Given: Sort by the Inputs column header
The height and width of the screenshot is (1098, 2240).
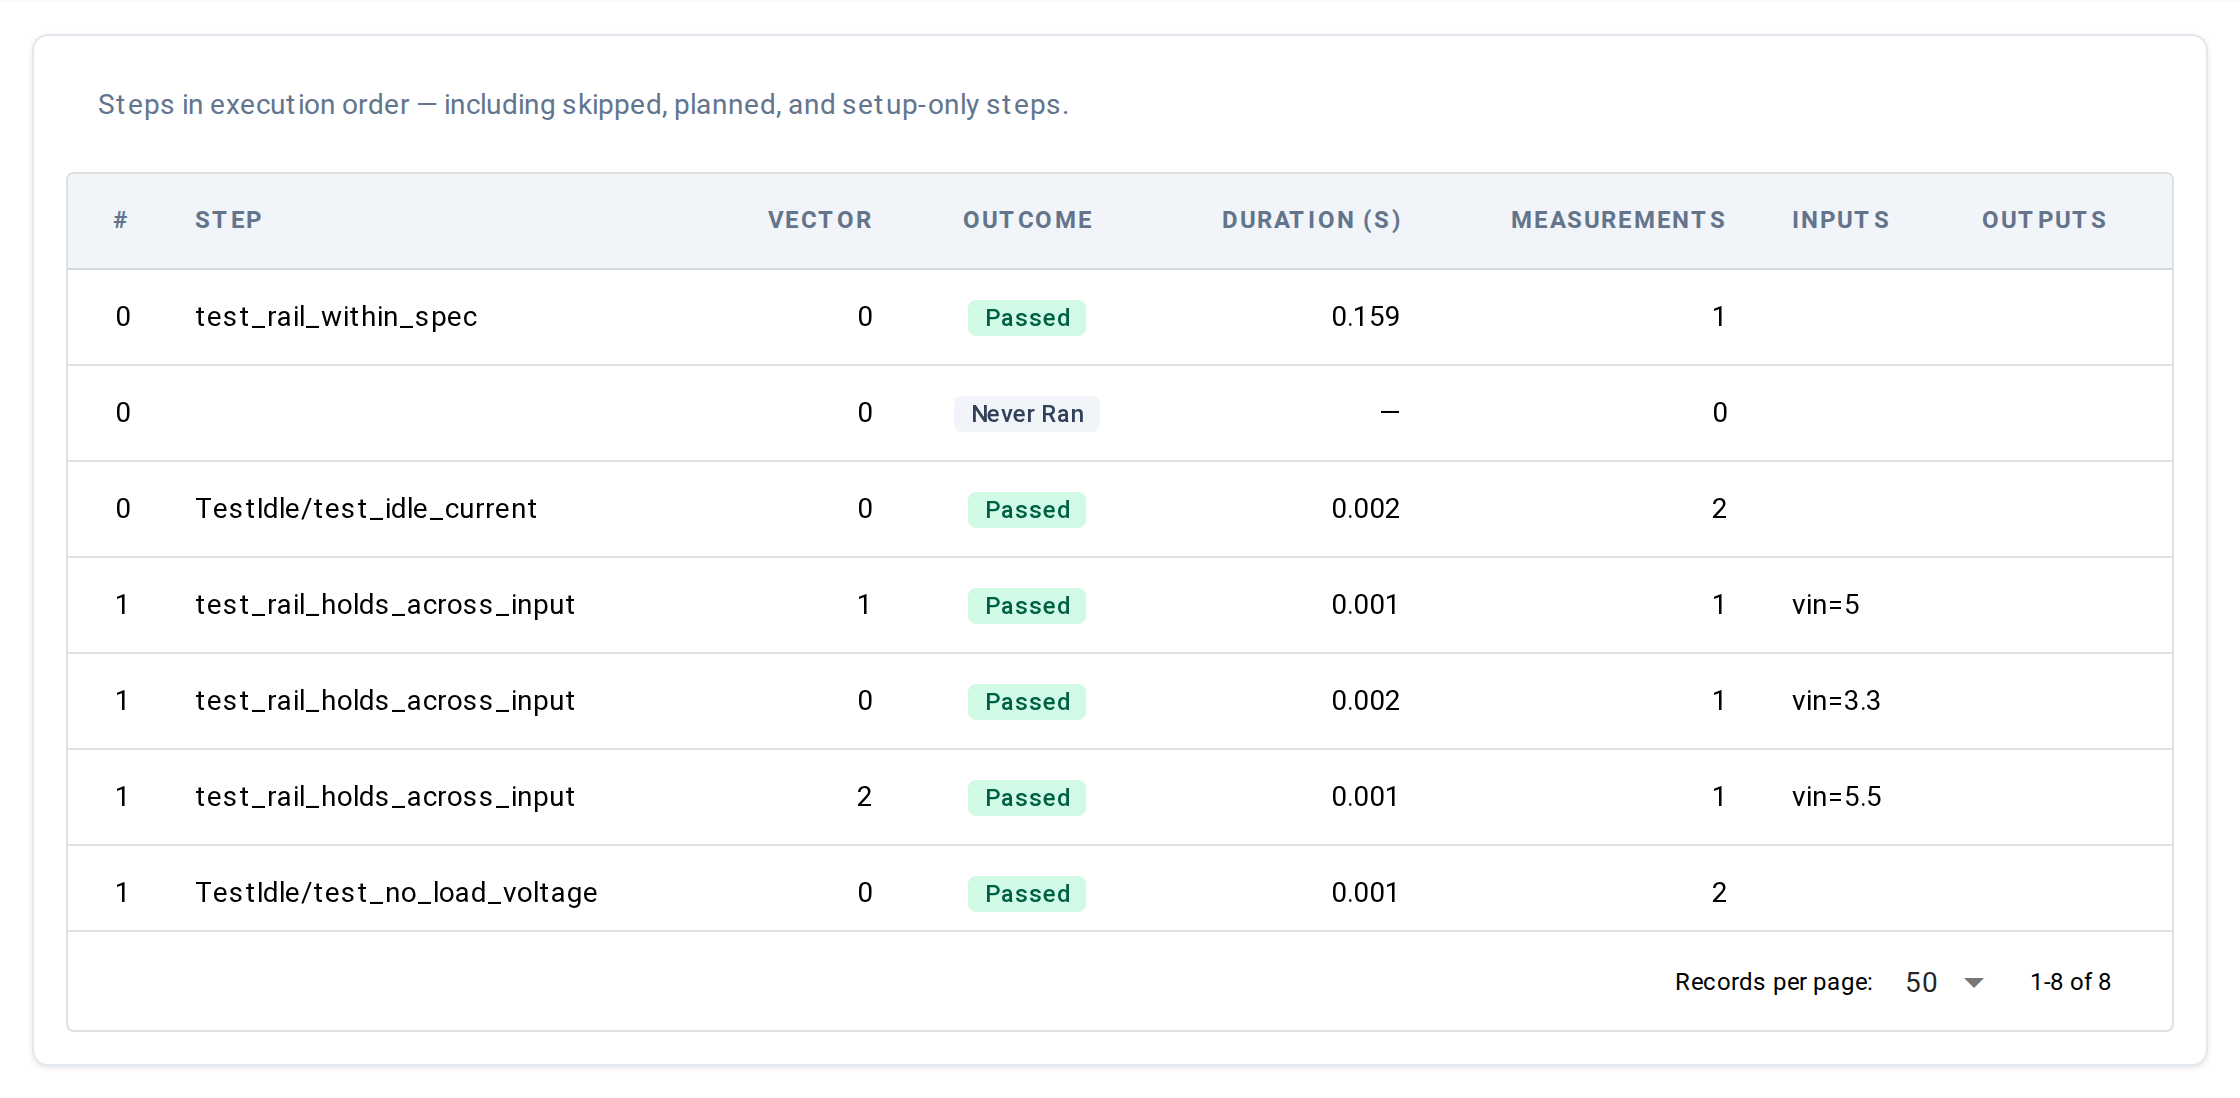Looking at the screenshot, I should tap(1840, 220).
